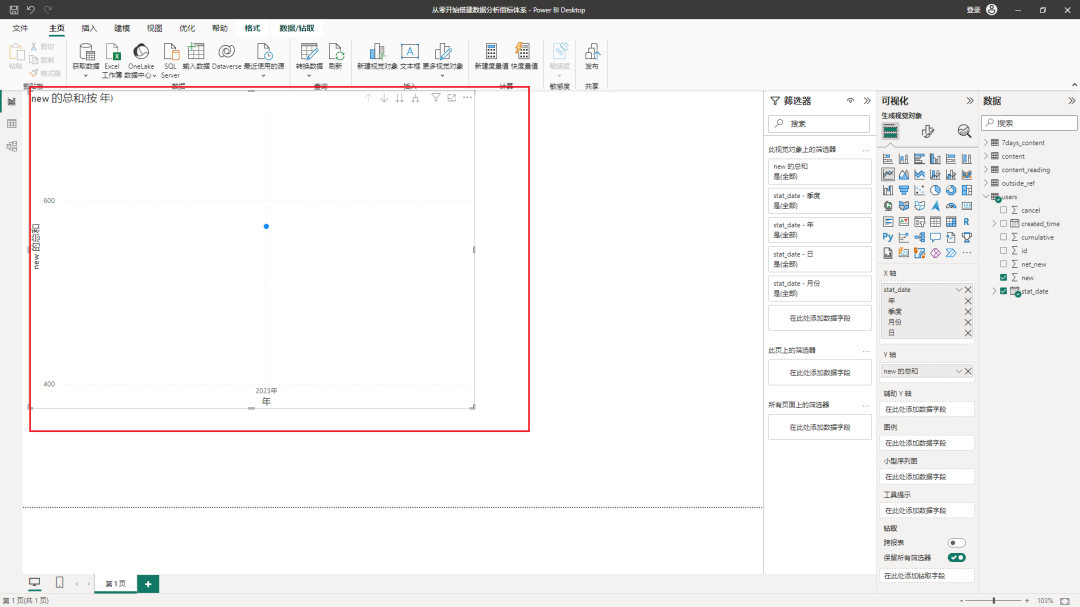The image size is (1080, 607).
Task: Click the zoom slider in status bar
Action: 994,601
